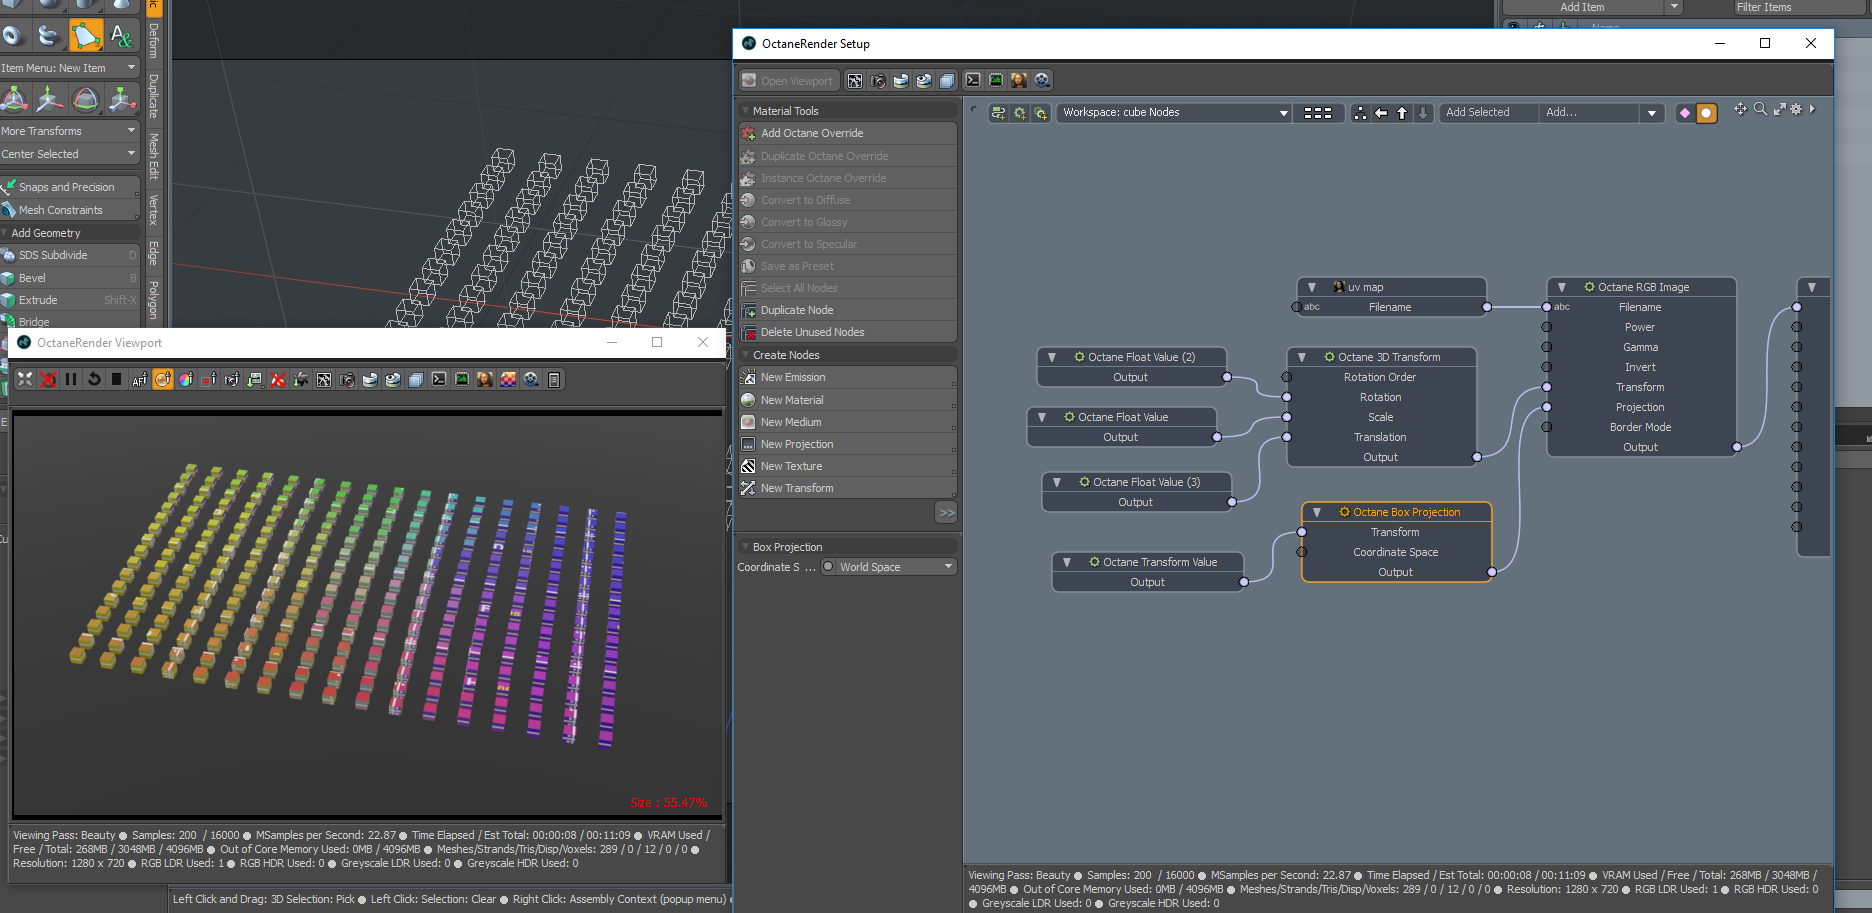This screenshot has height=913, width=1872.
Task: Click the Mona Lisa image icon in viewport toolbar
Action: [485, 379]
